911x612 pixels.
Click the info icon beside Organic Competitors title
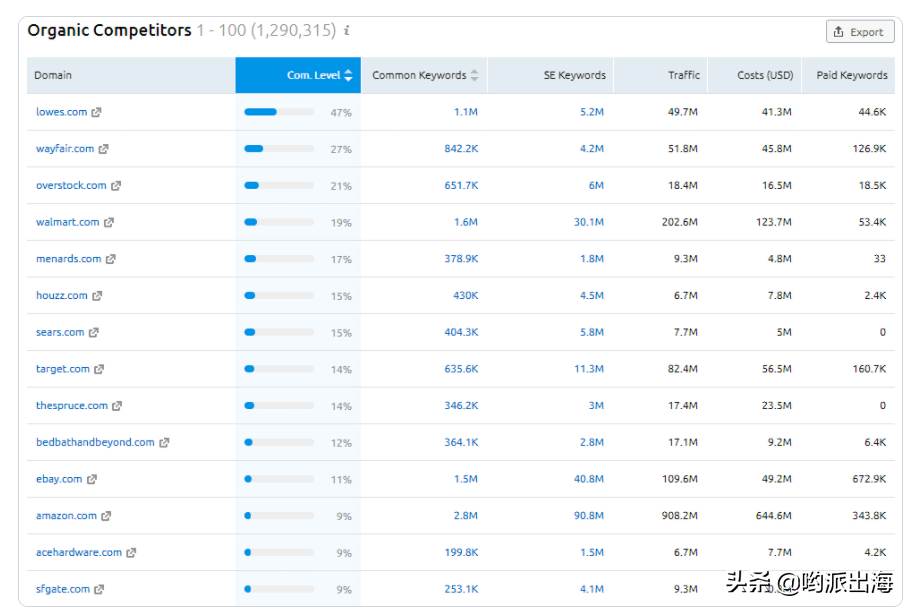click(x=347, y=30)
